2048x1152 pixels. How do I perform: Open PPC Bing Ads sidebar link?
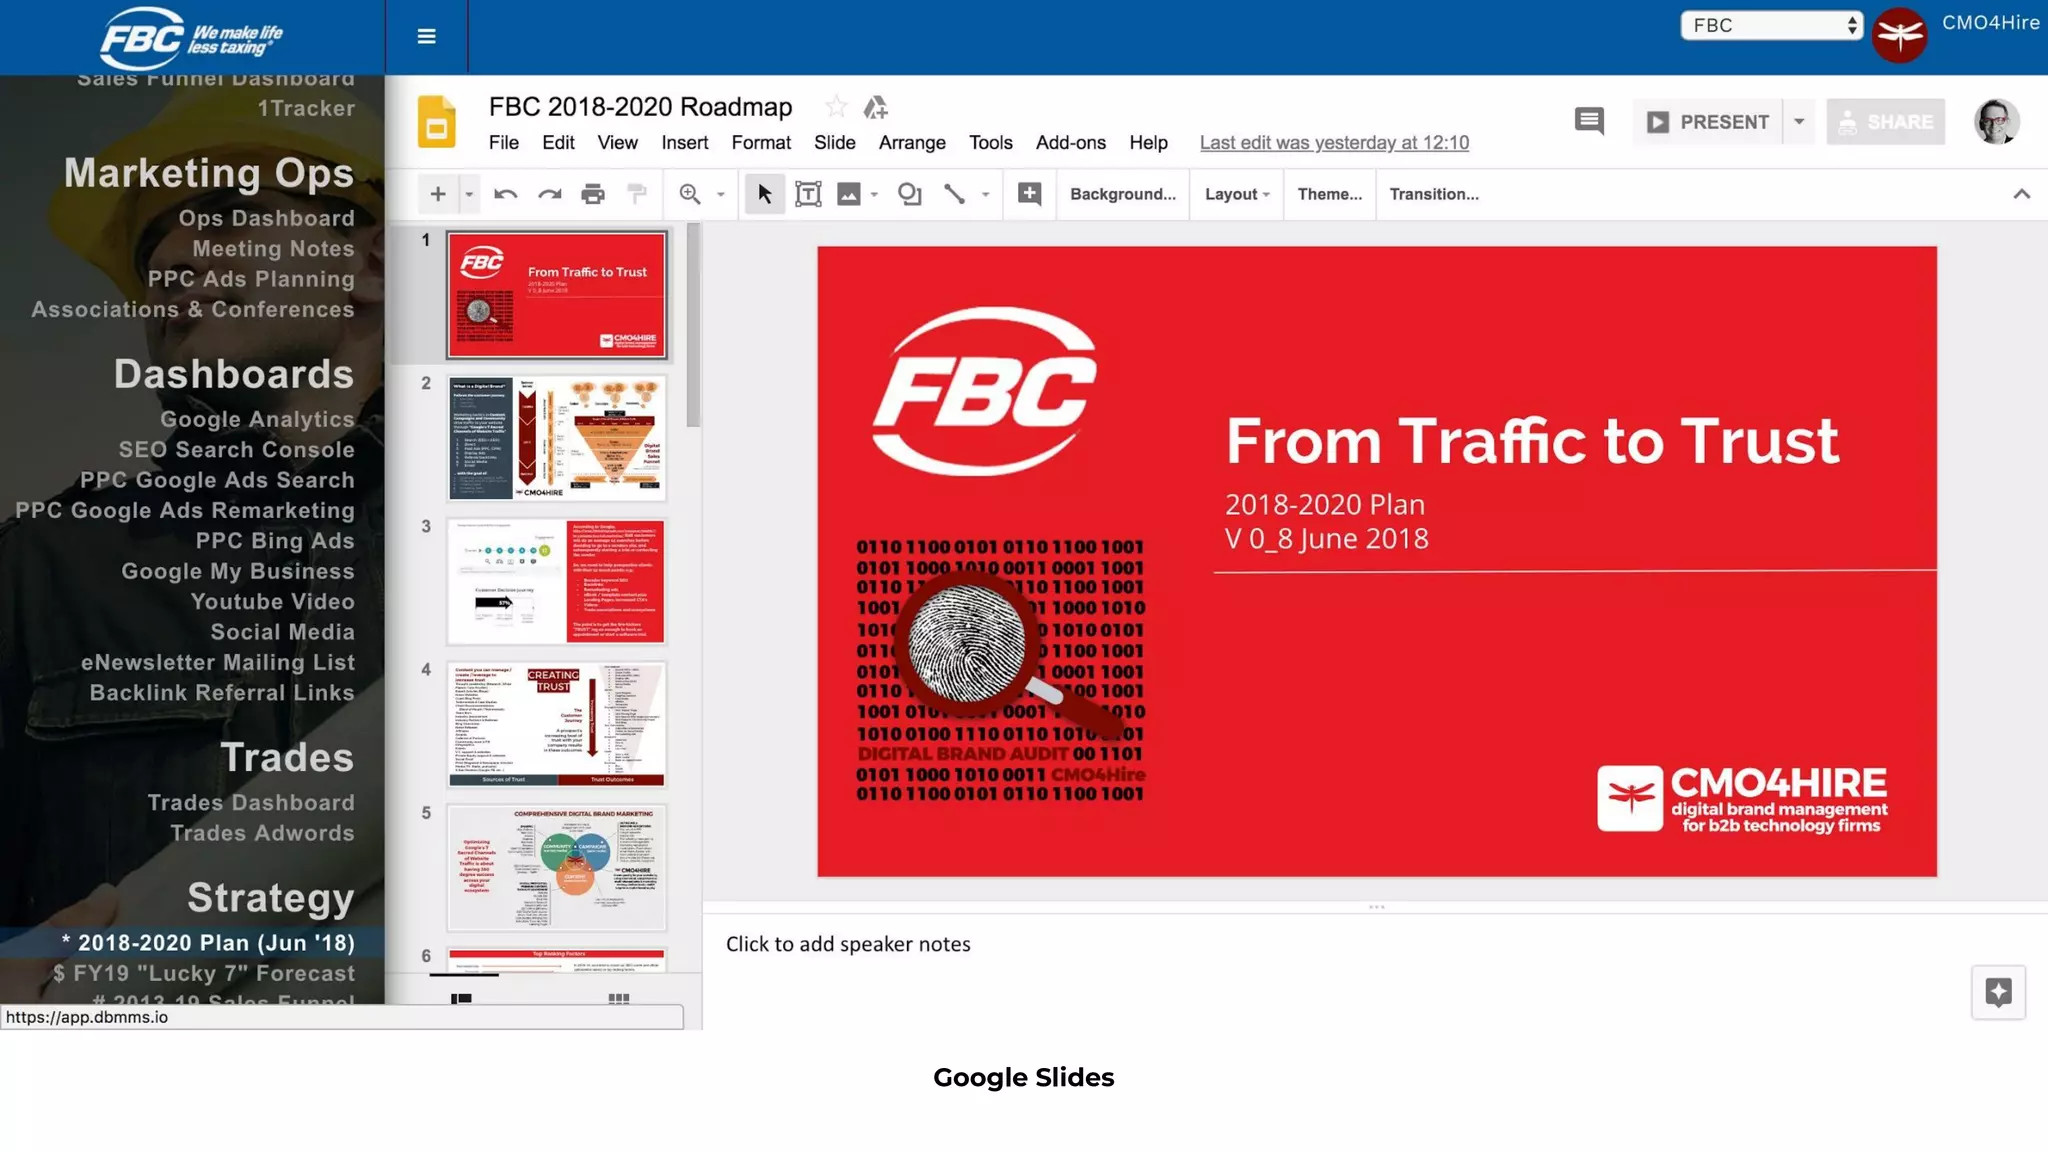point(275,540)
